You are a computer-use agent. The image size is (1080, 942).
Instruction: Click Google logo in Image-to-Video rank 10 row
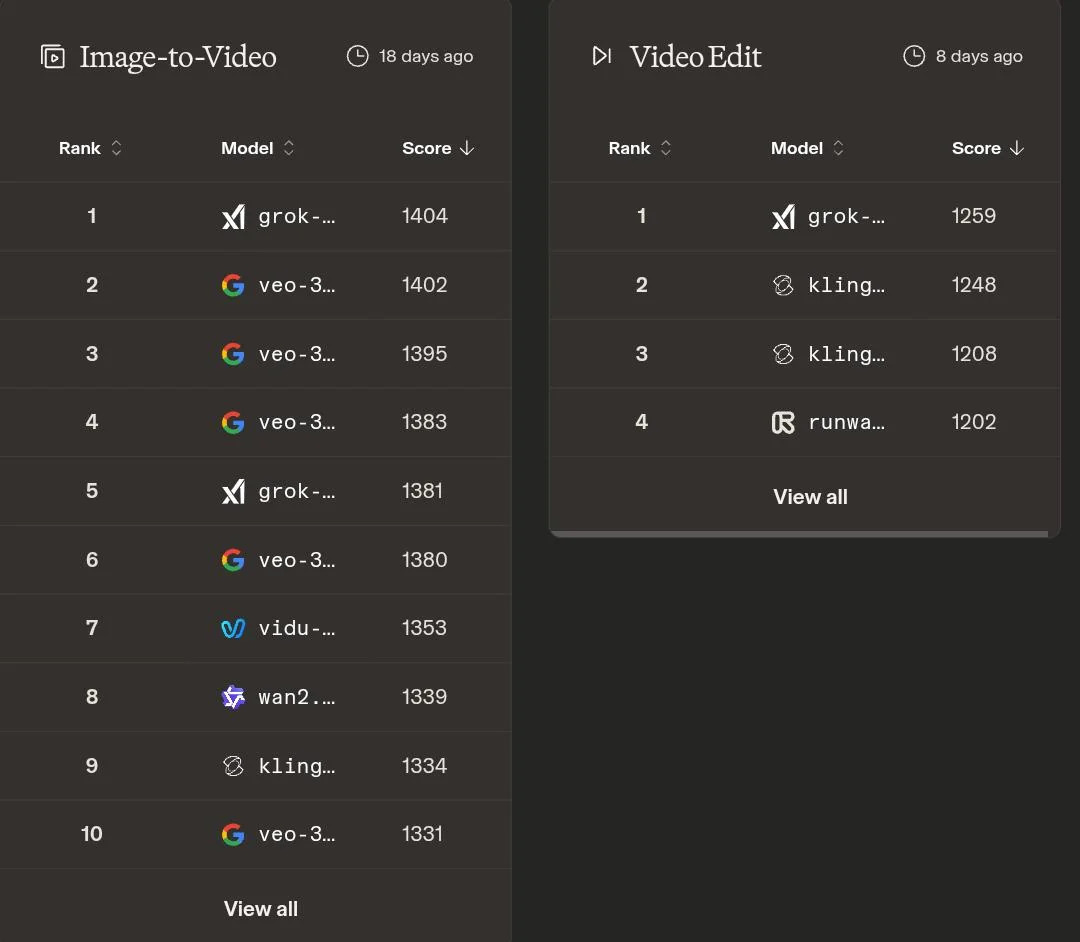point(233,834)
